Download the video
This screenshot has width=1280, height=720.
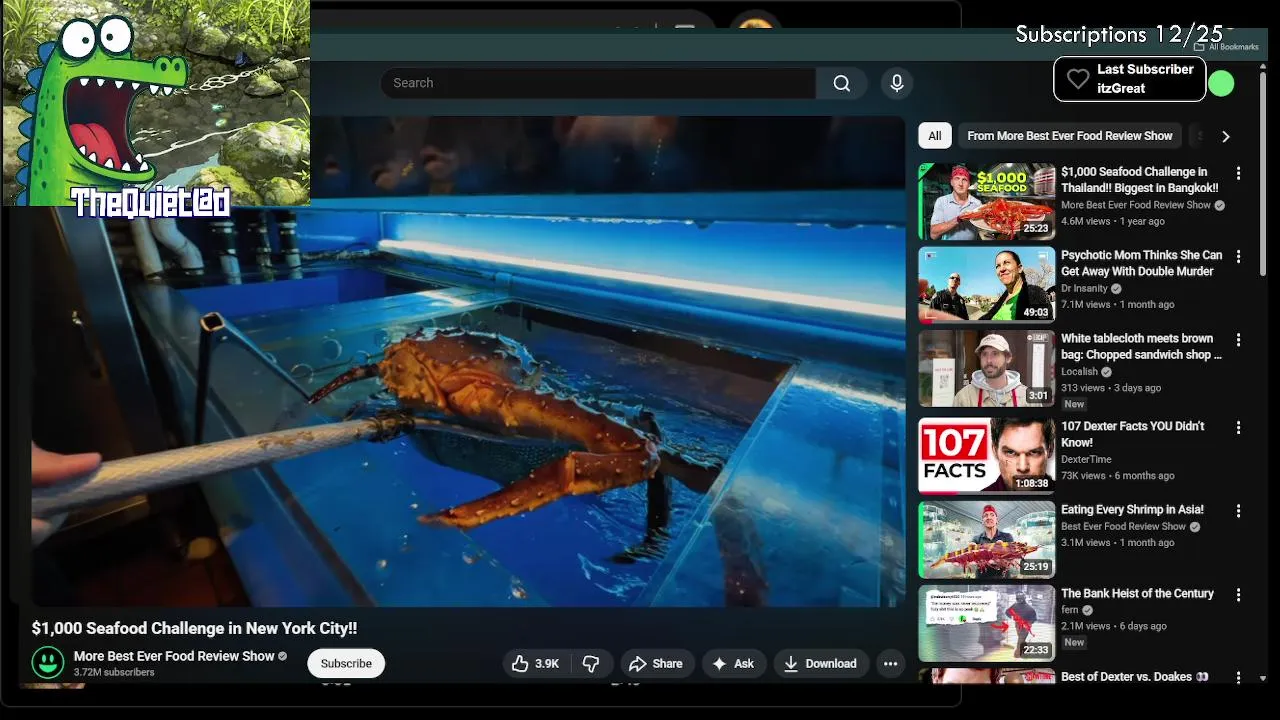[820, 663]
